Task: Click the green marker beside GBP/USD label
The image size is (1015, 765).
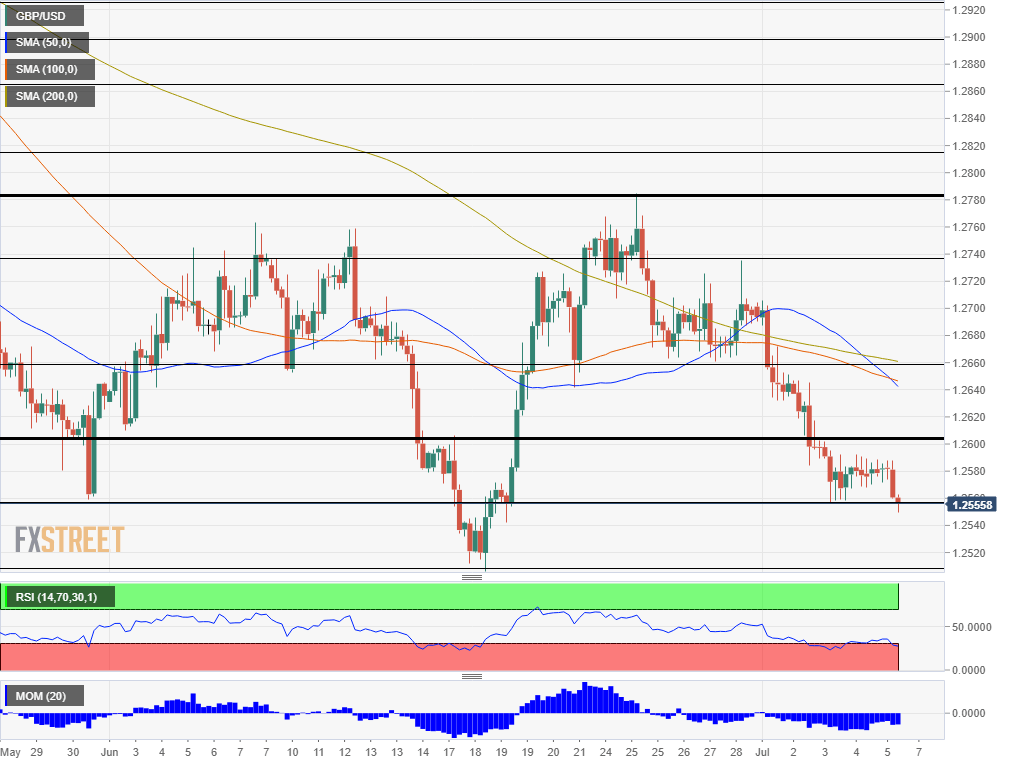Action: [7, 16]
